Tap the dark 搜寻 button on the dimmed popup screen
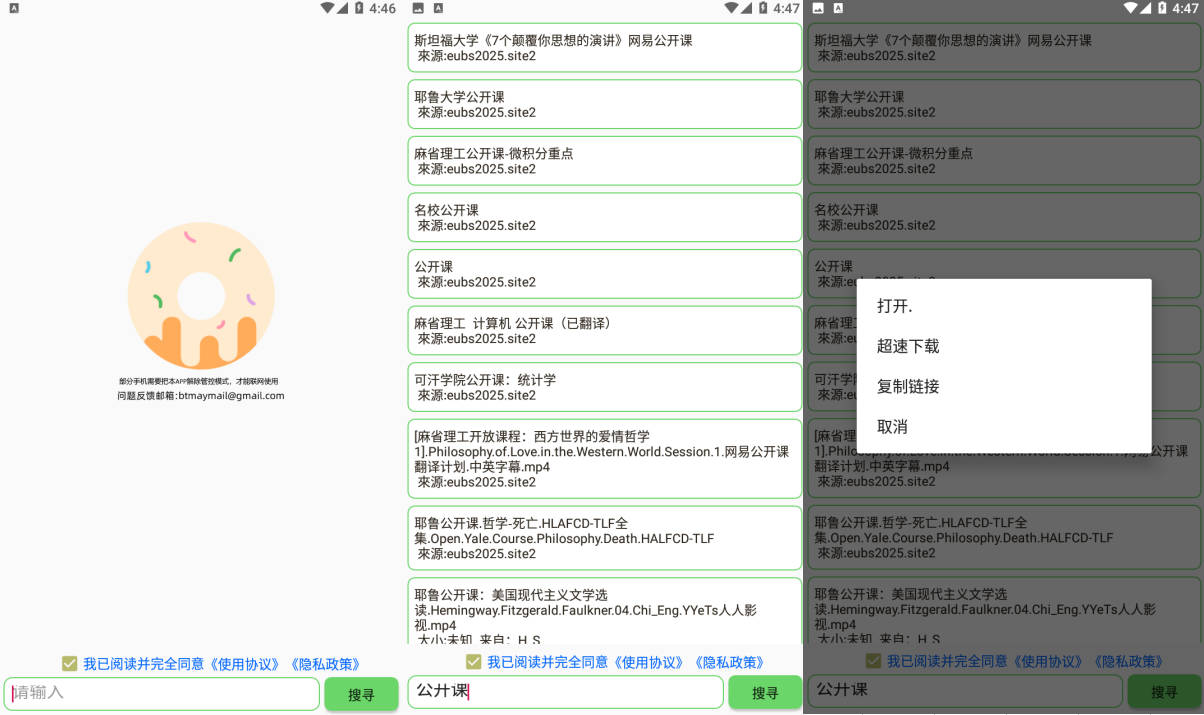This screenshot has height=715, width=1204. pyautogui.click(x=1165, y=692)
